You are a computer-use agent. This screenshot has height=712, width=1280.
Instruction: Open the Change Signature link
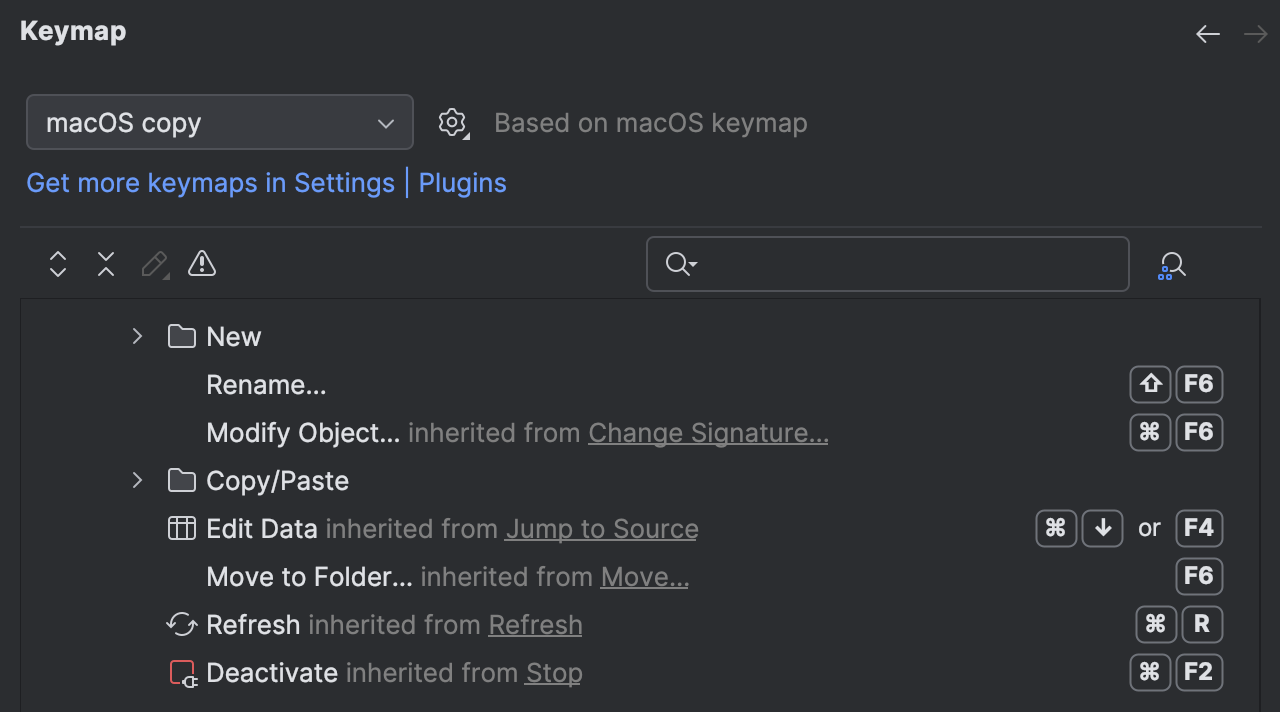click(707, 432)
